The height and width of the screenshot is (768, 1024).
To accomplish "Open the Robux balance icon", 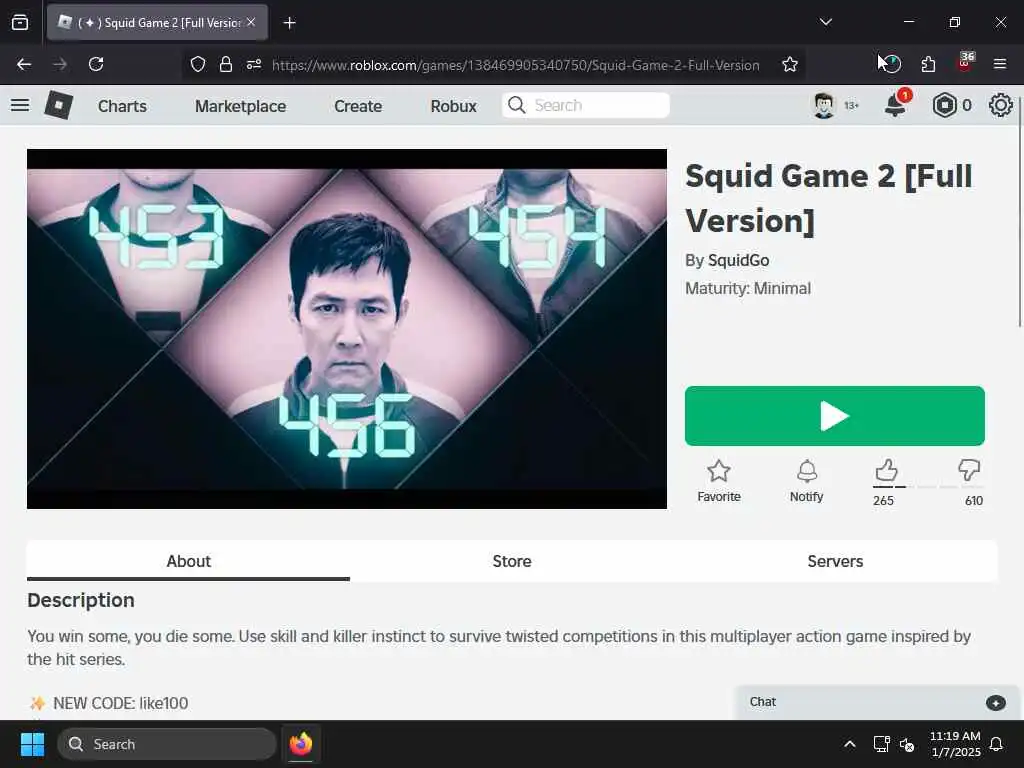I will tap(944, 105).
